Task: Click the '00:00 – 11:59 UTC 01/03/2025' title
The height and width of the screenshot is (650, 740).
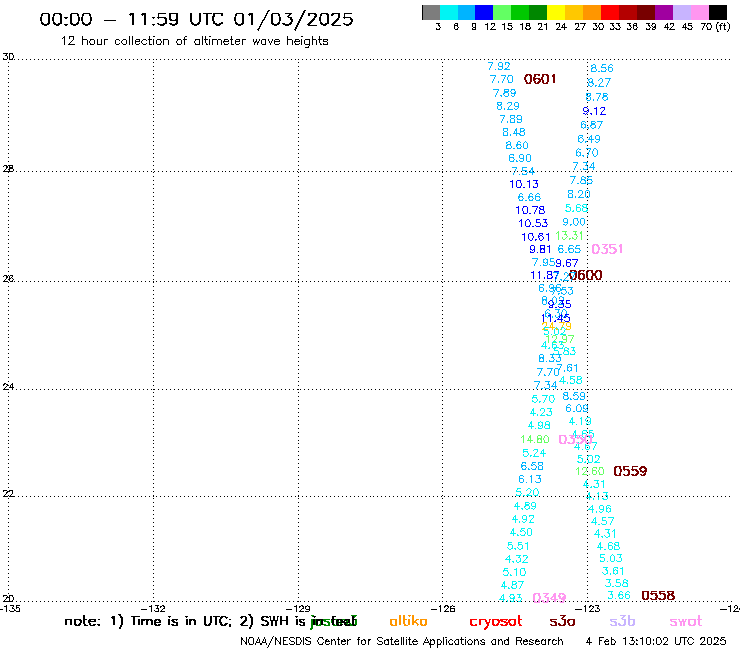Action: pos(196,20)
